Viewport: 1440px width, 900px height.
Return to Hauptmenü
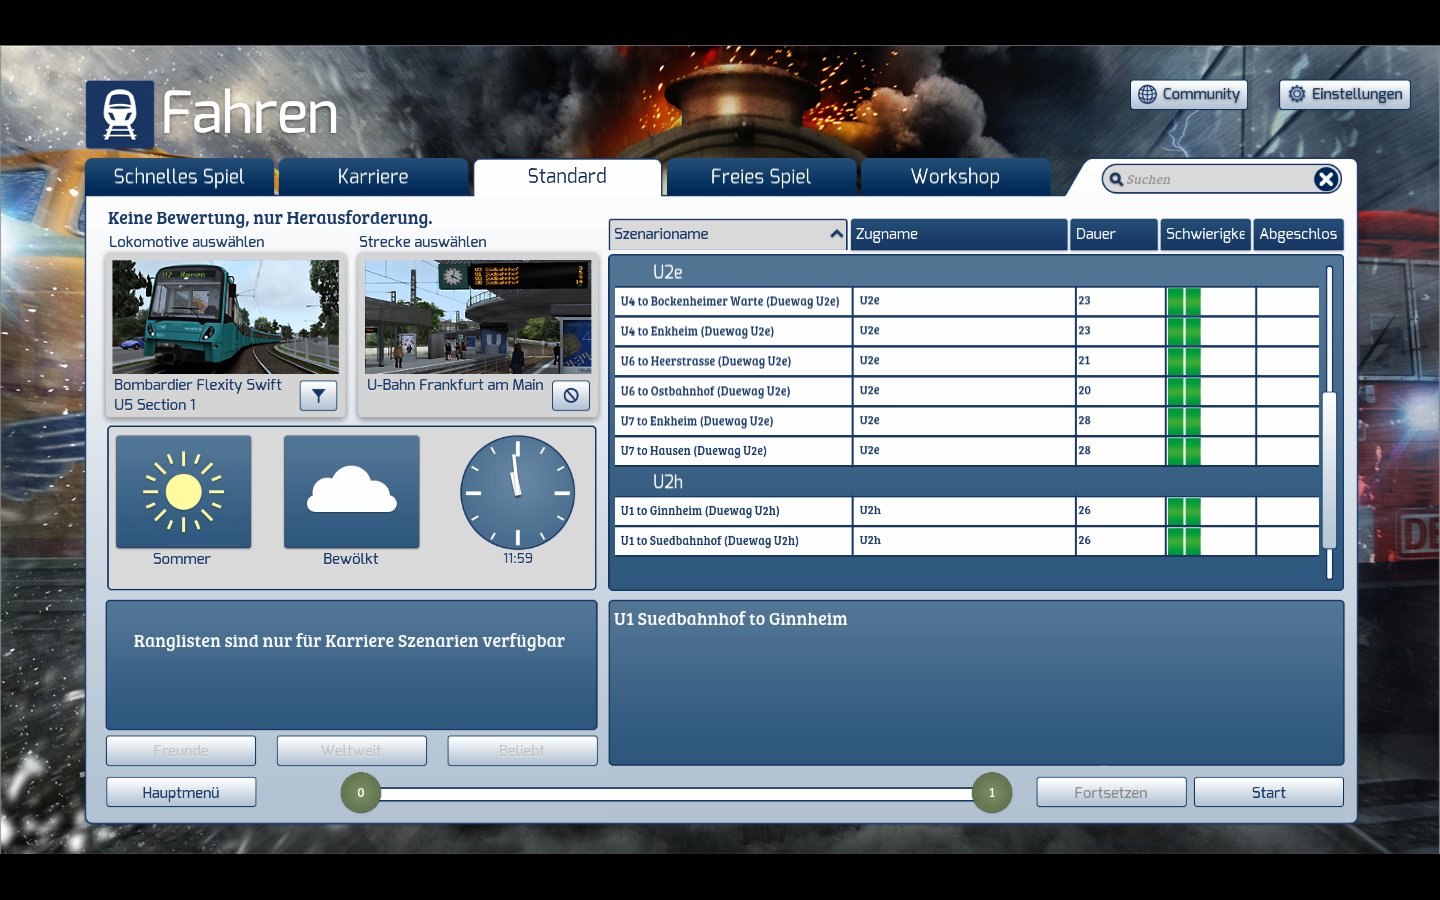181,792
